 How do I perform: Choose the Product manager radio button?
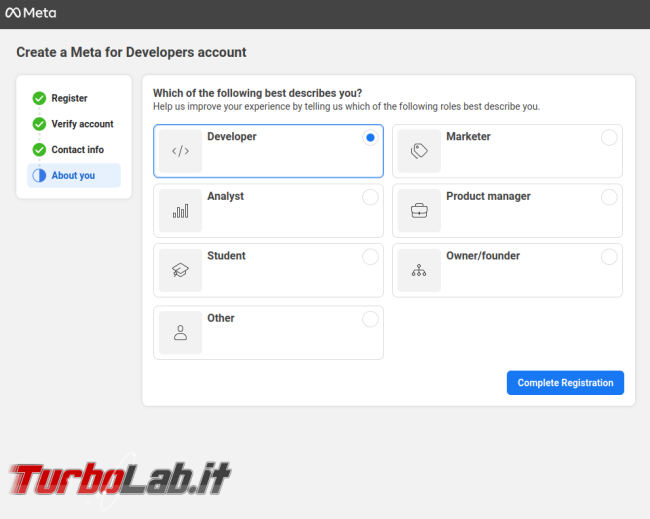[609, 197]
